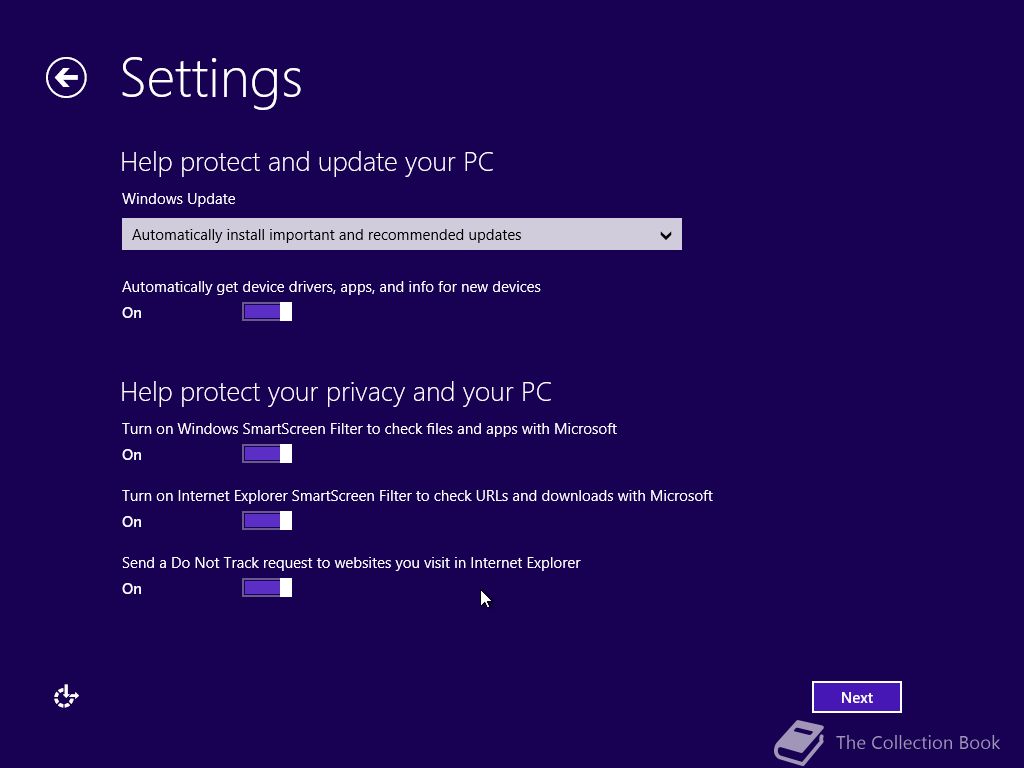Click the 'On' status for Do Not Track

[x=131, y=589]
